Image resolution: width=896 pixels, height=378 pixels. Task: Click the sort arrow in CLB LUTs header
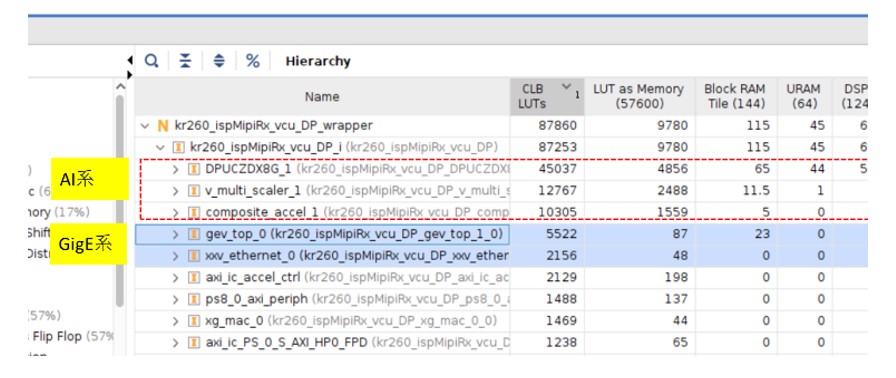566,87
